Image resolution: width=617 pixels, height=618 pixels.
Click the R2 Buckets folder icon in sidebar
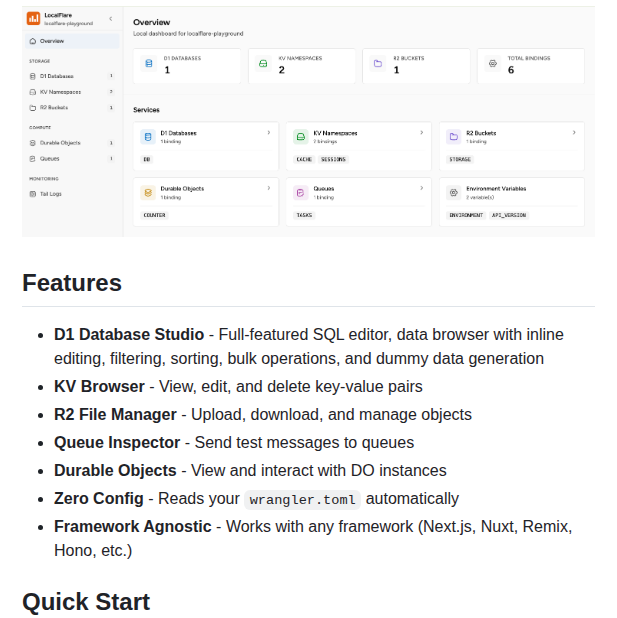[32, 107]
